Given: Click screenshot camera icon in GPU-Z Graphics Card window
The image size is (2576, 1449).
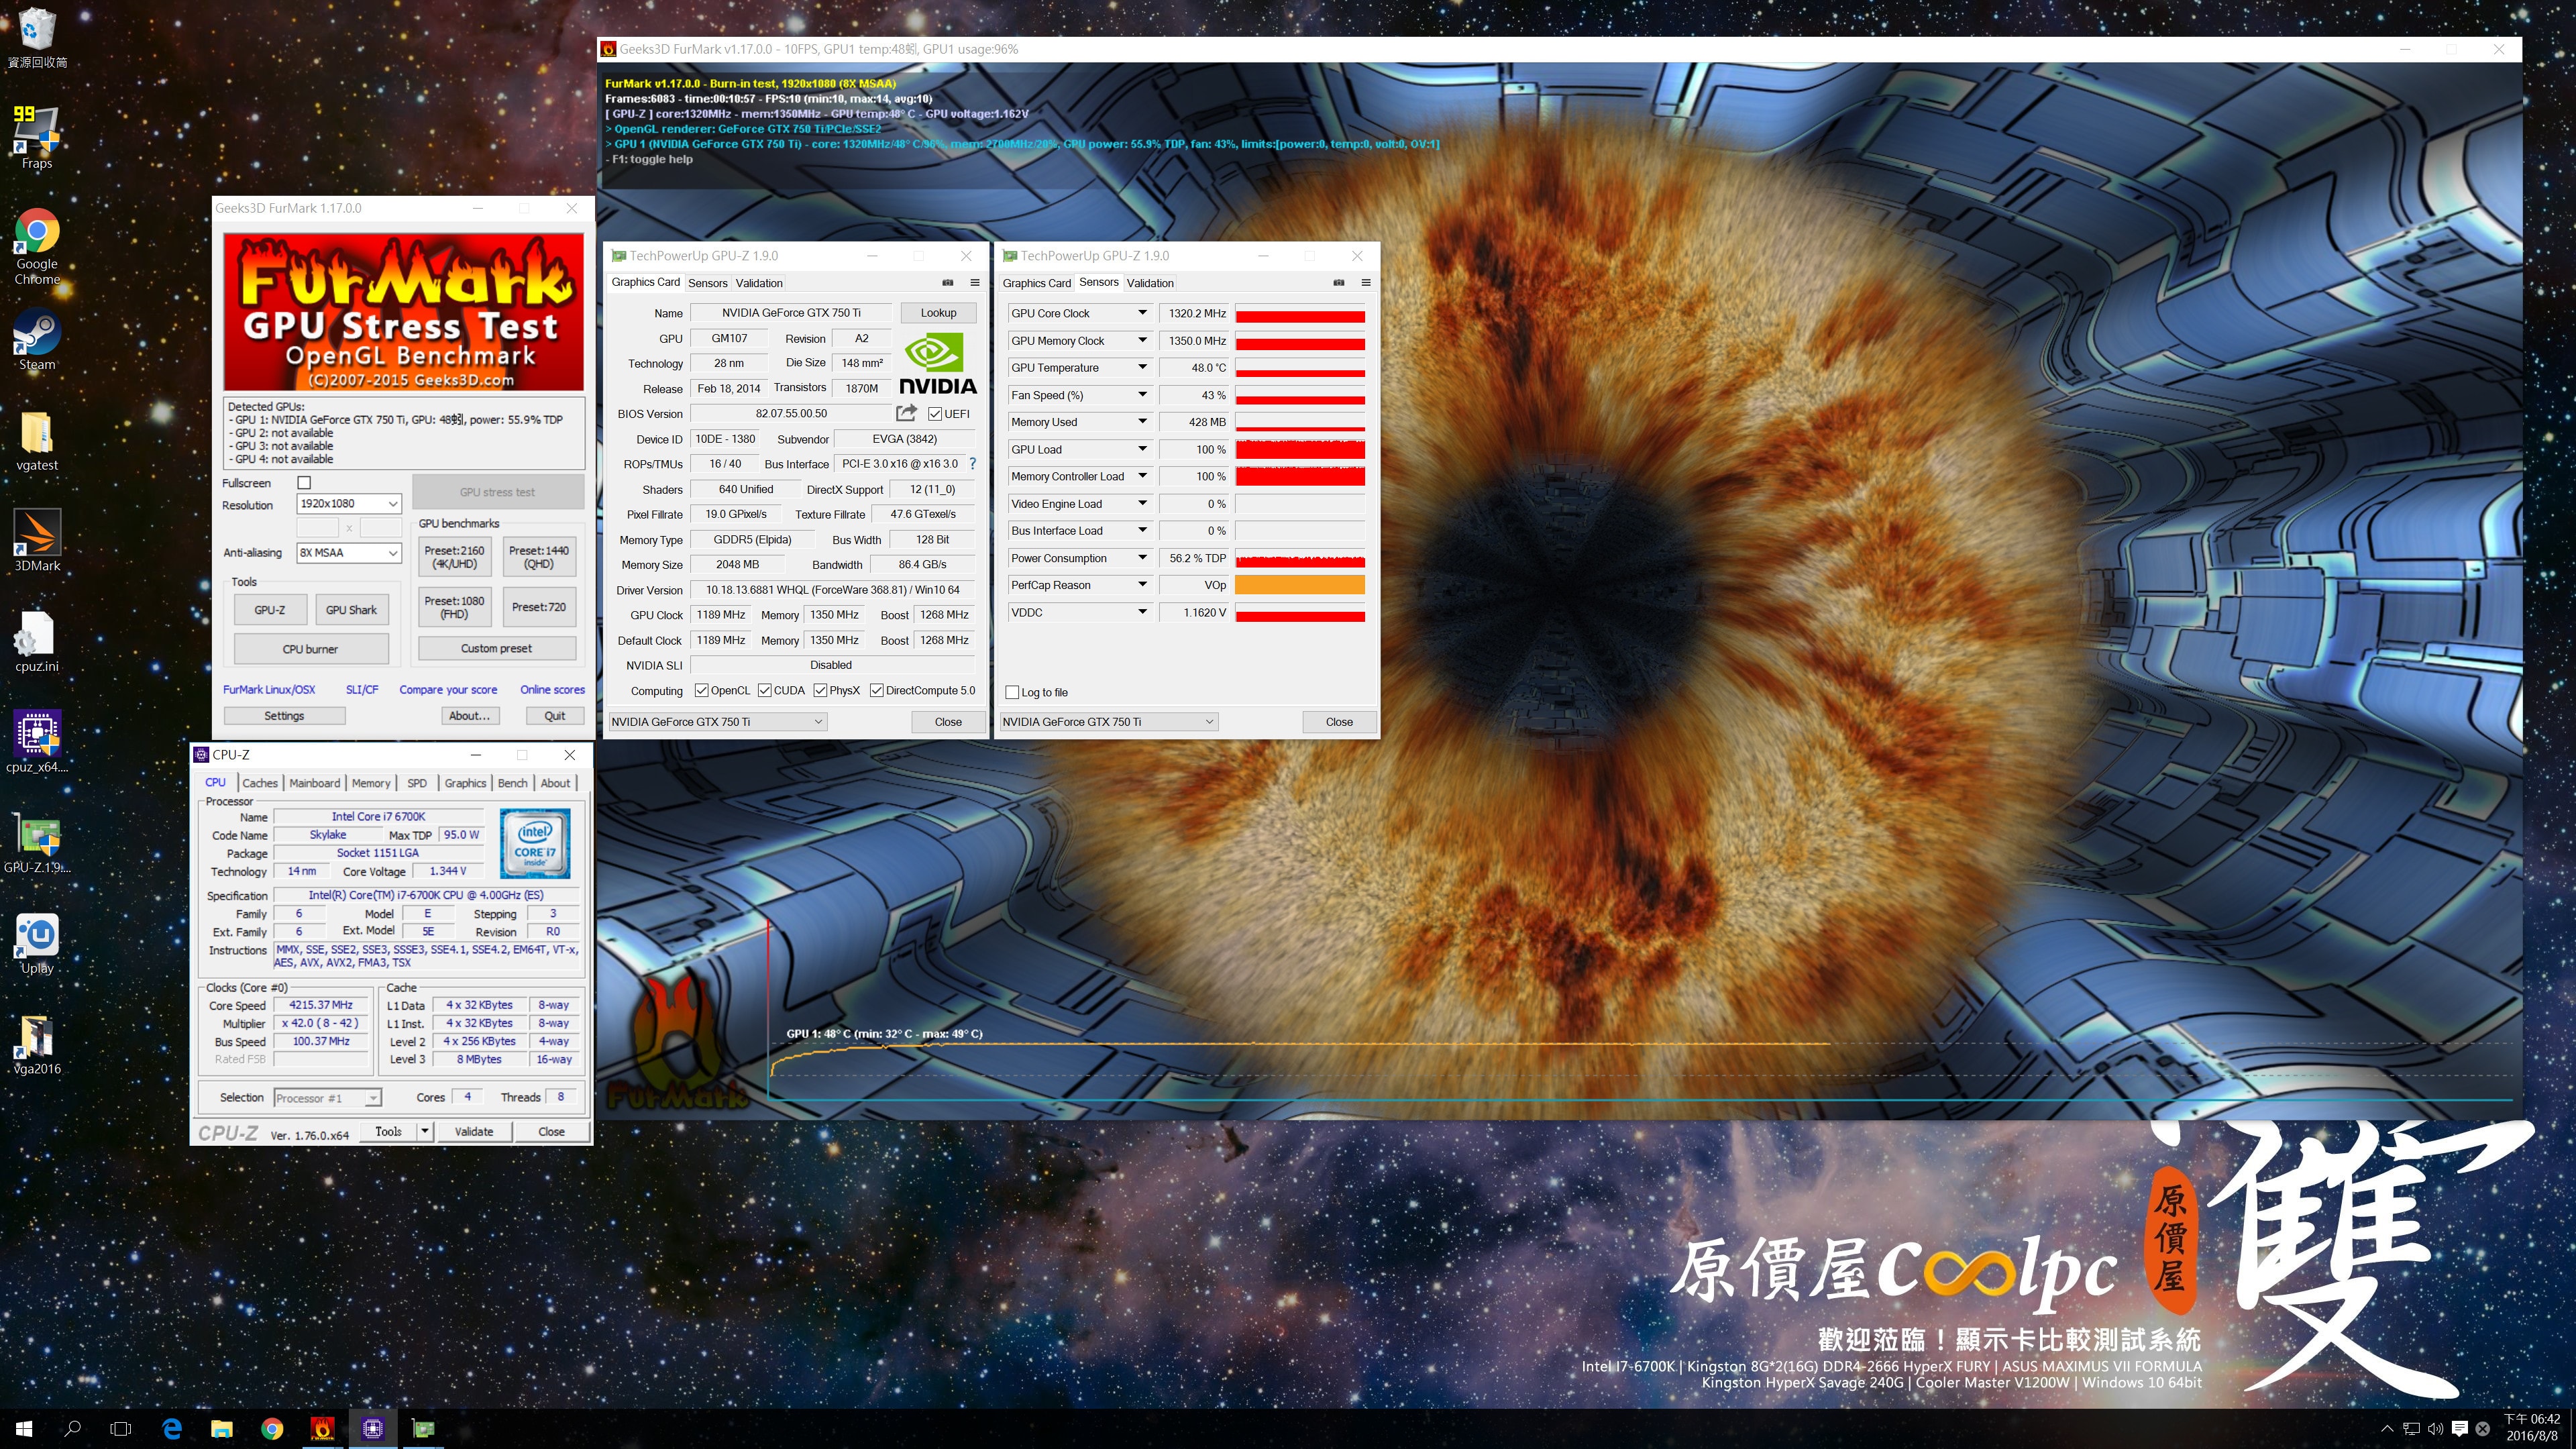Looking at the screenshot, I should (x=948, y=283).
